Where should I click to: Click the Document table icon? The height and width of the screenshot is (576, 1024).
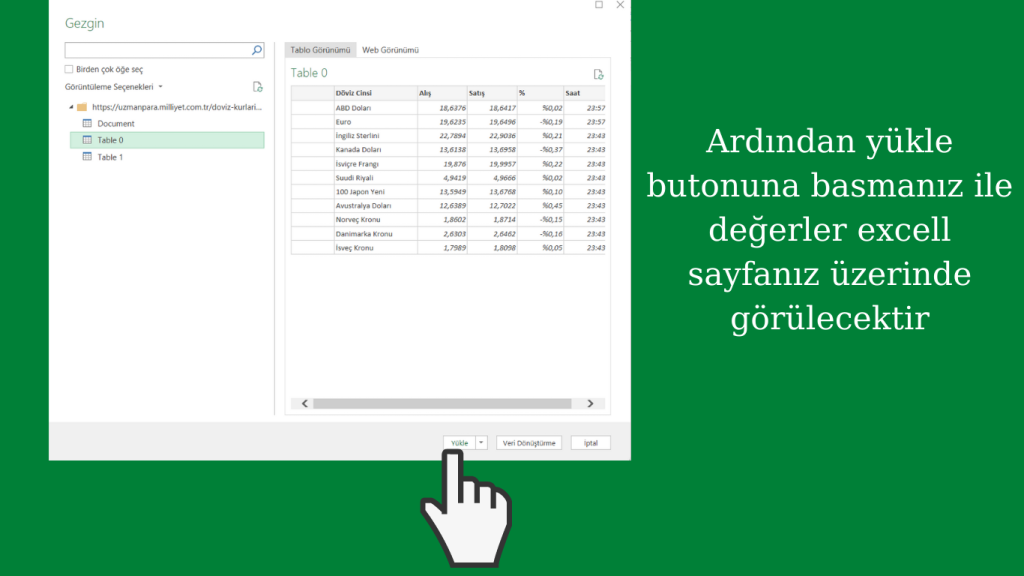click(87, 124)
